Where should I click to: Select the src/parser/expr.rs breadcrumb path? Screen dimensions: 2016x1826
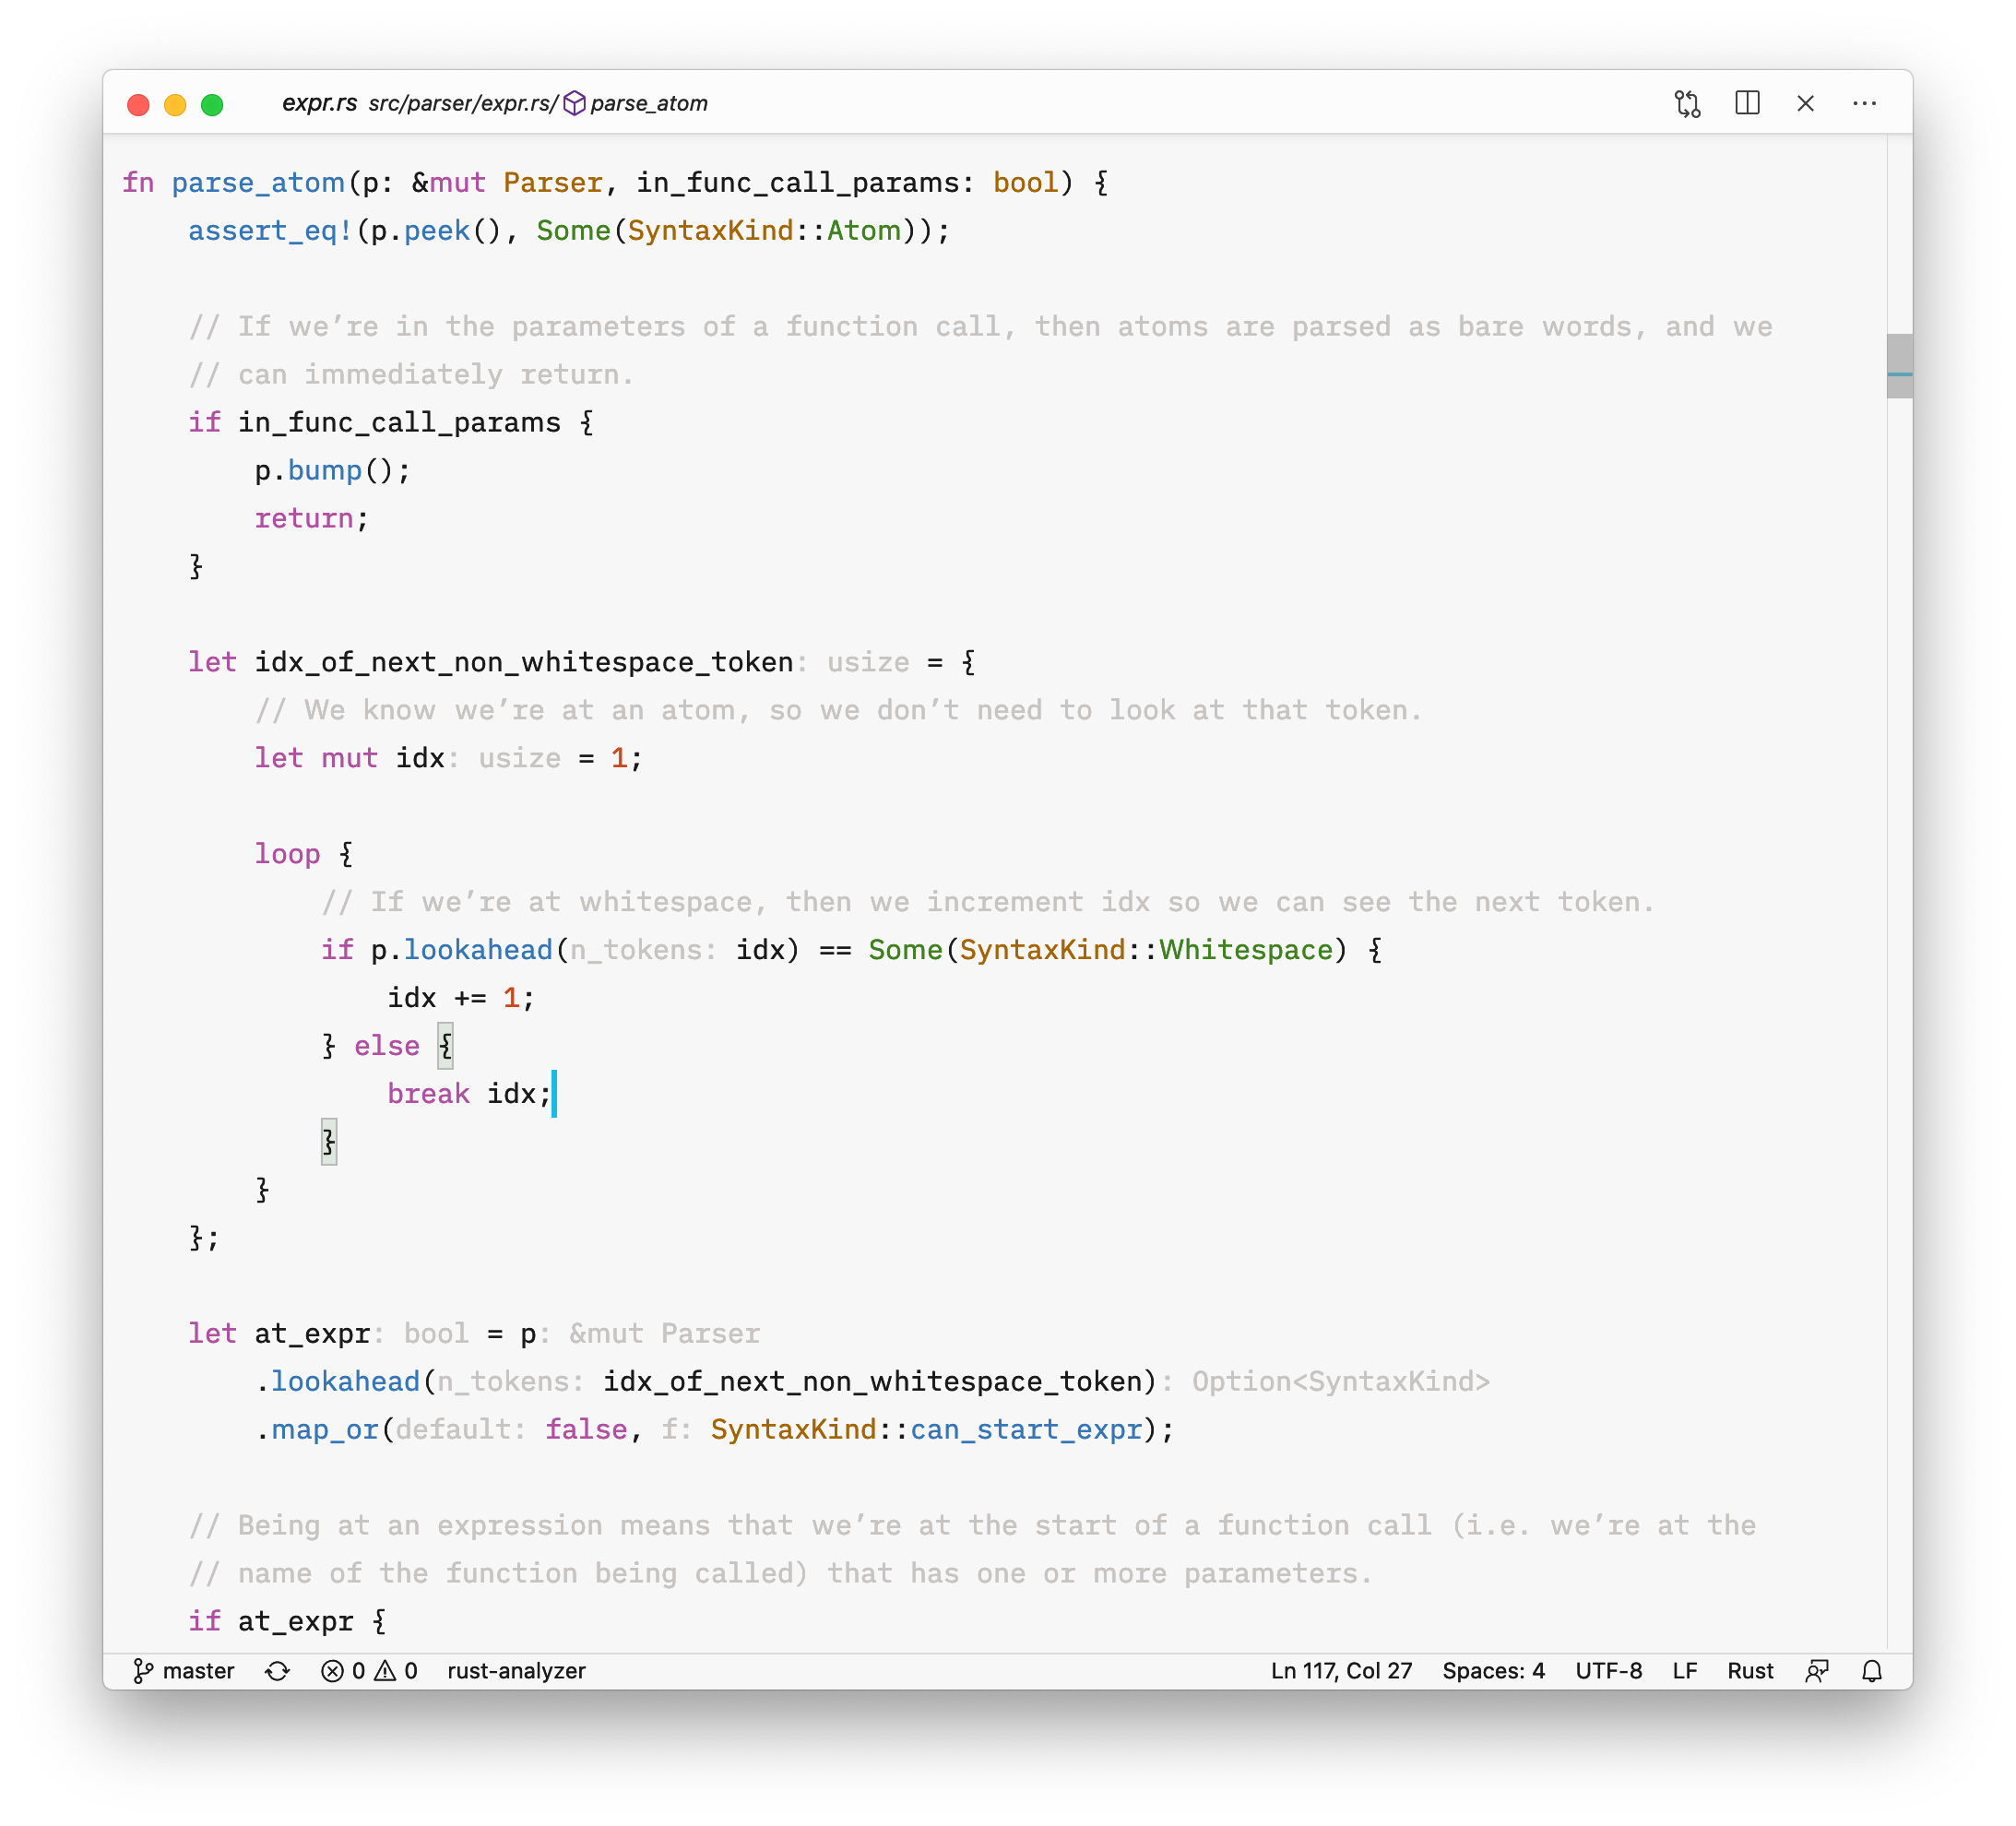click(461, 103)
